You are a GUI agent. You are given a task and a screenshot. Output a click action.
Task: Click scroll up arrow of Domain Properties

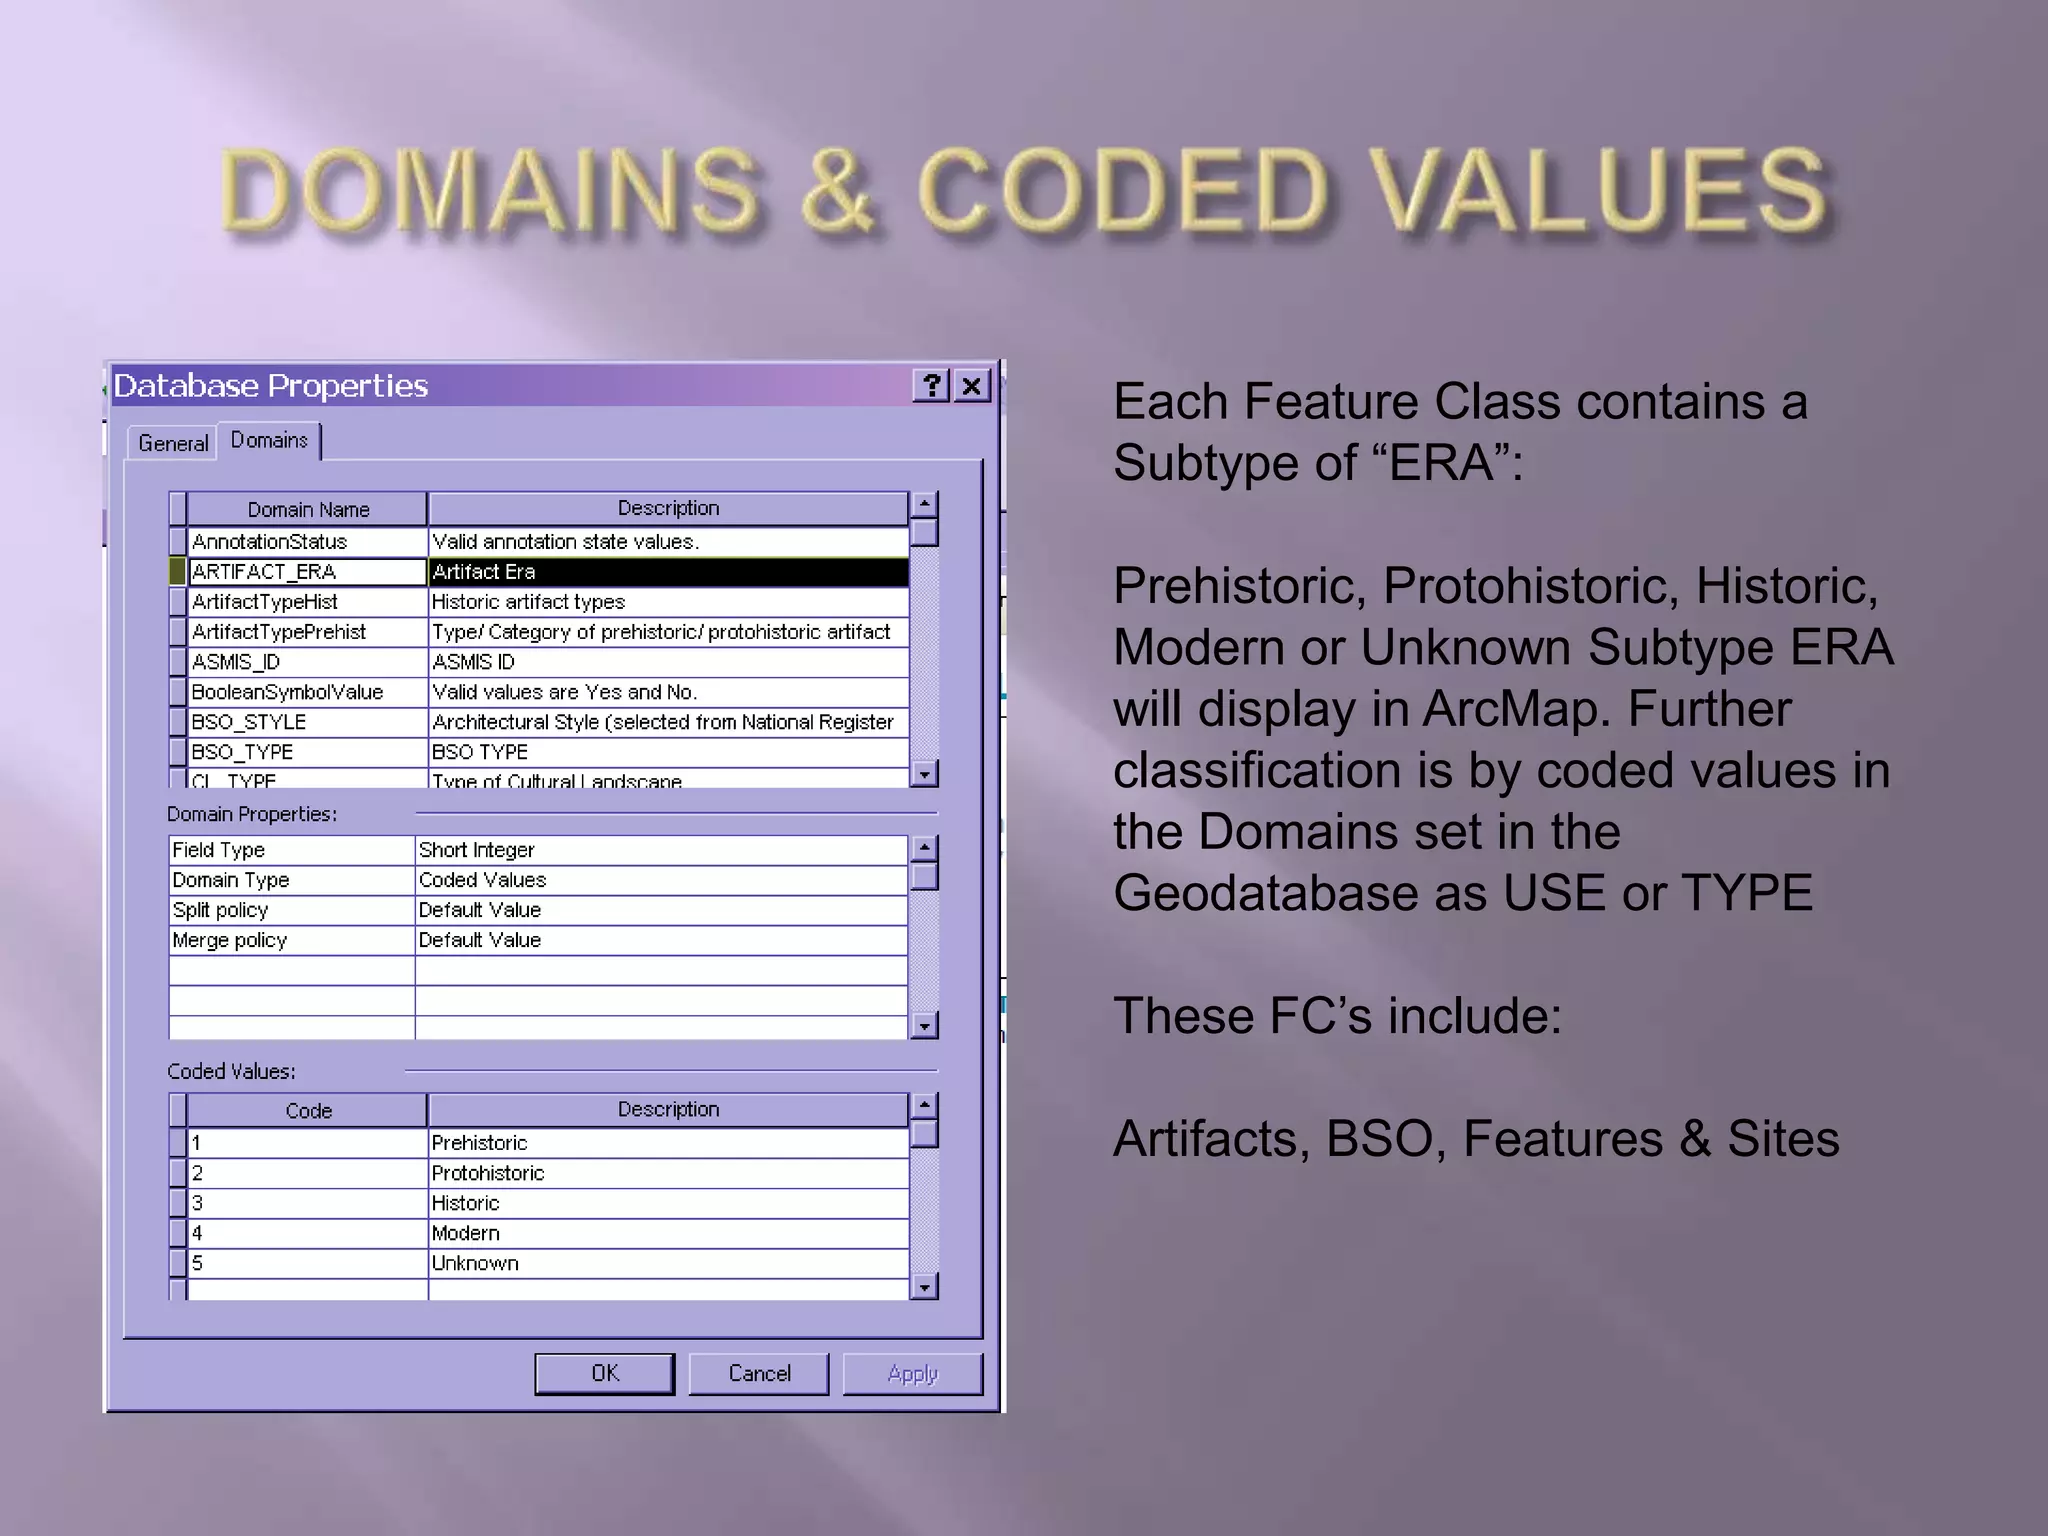tap(924, 848)
